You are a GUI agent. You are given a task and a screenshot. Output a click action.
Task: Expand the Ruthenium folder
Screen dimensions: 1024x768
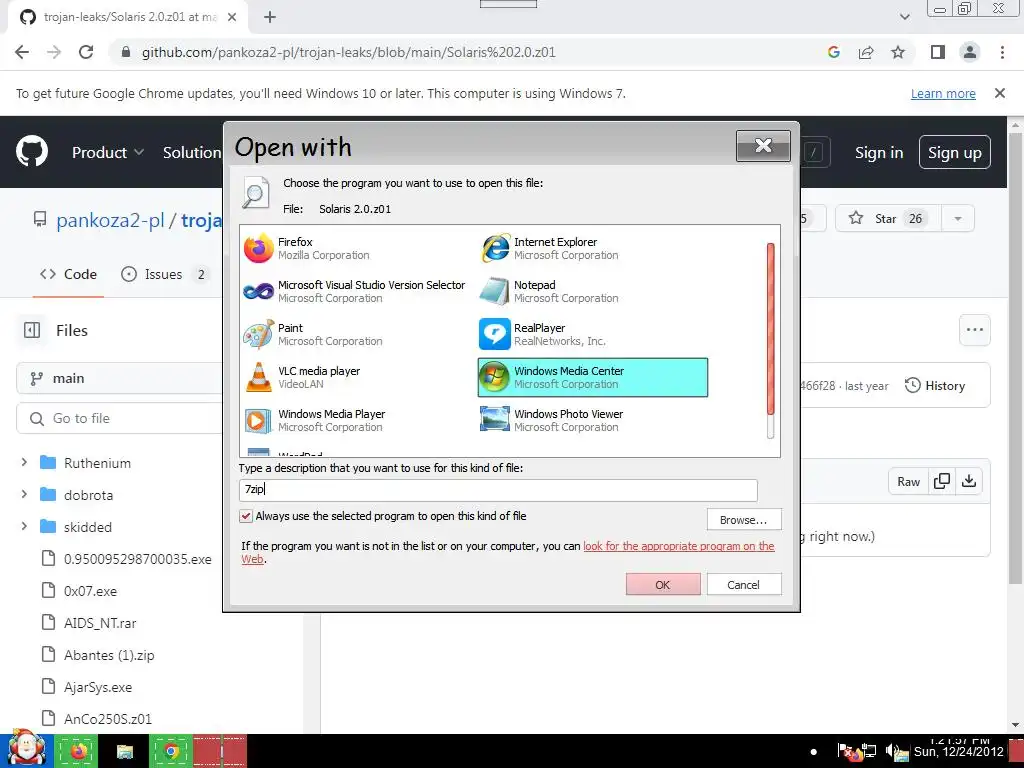tap(24, 462)
